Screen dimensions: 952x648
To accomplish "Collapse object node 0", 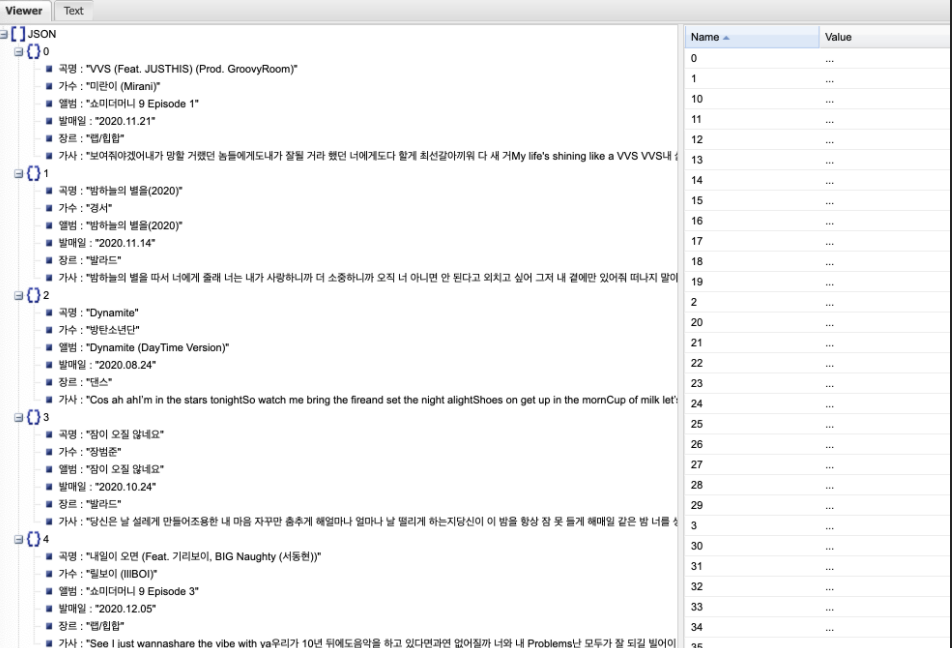I will (18, 52).
